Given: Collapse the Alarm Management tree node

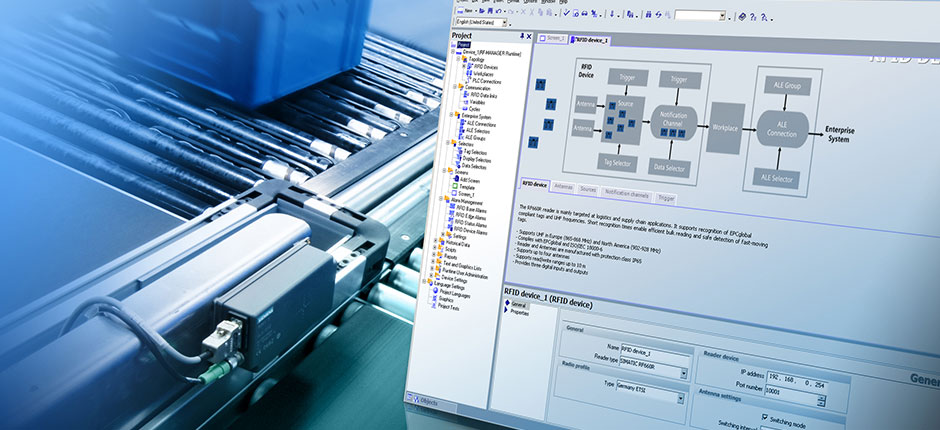Looking at the screenshot, I should (441, 199).
